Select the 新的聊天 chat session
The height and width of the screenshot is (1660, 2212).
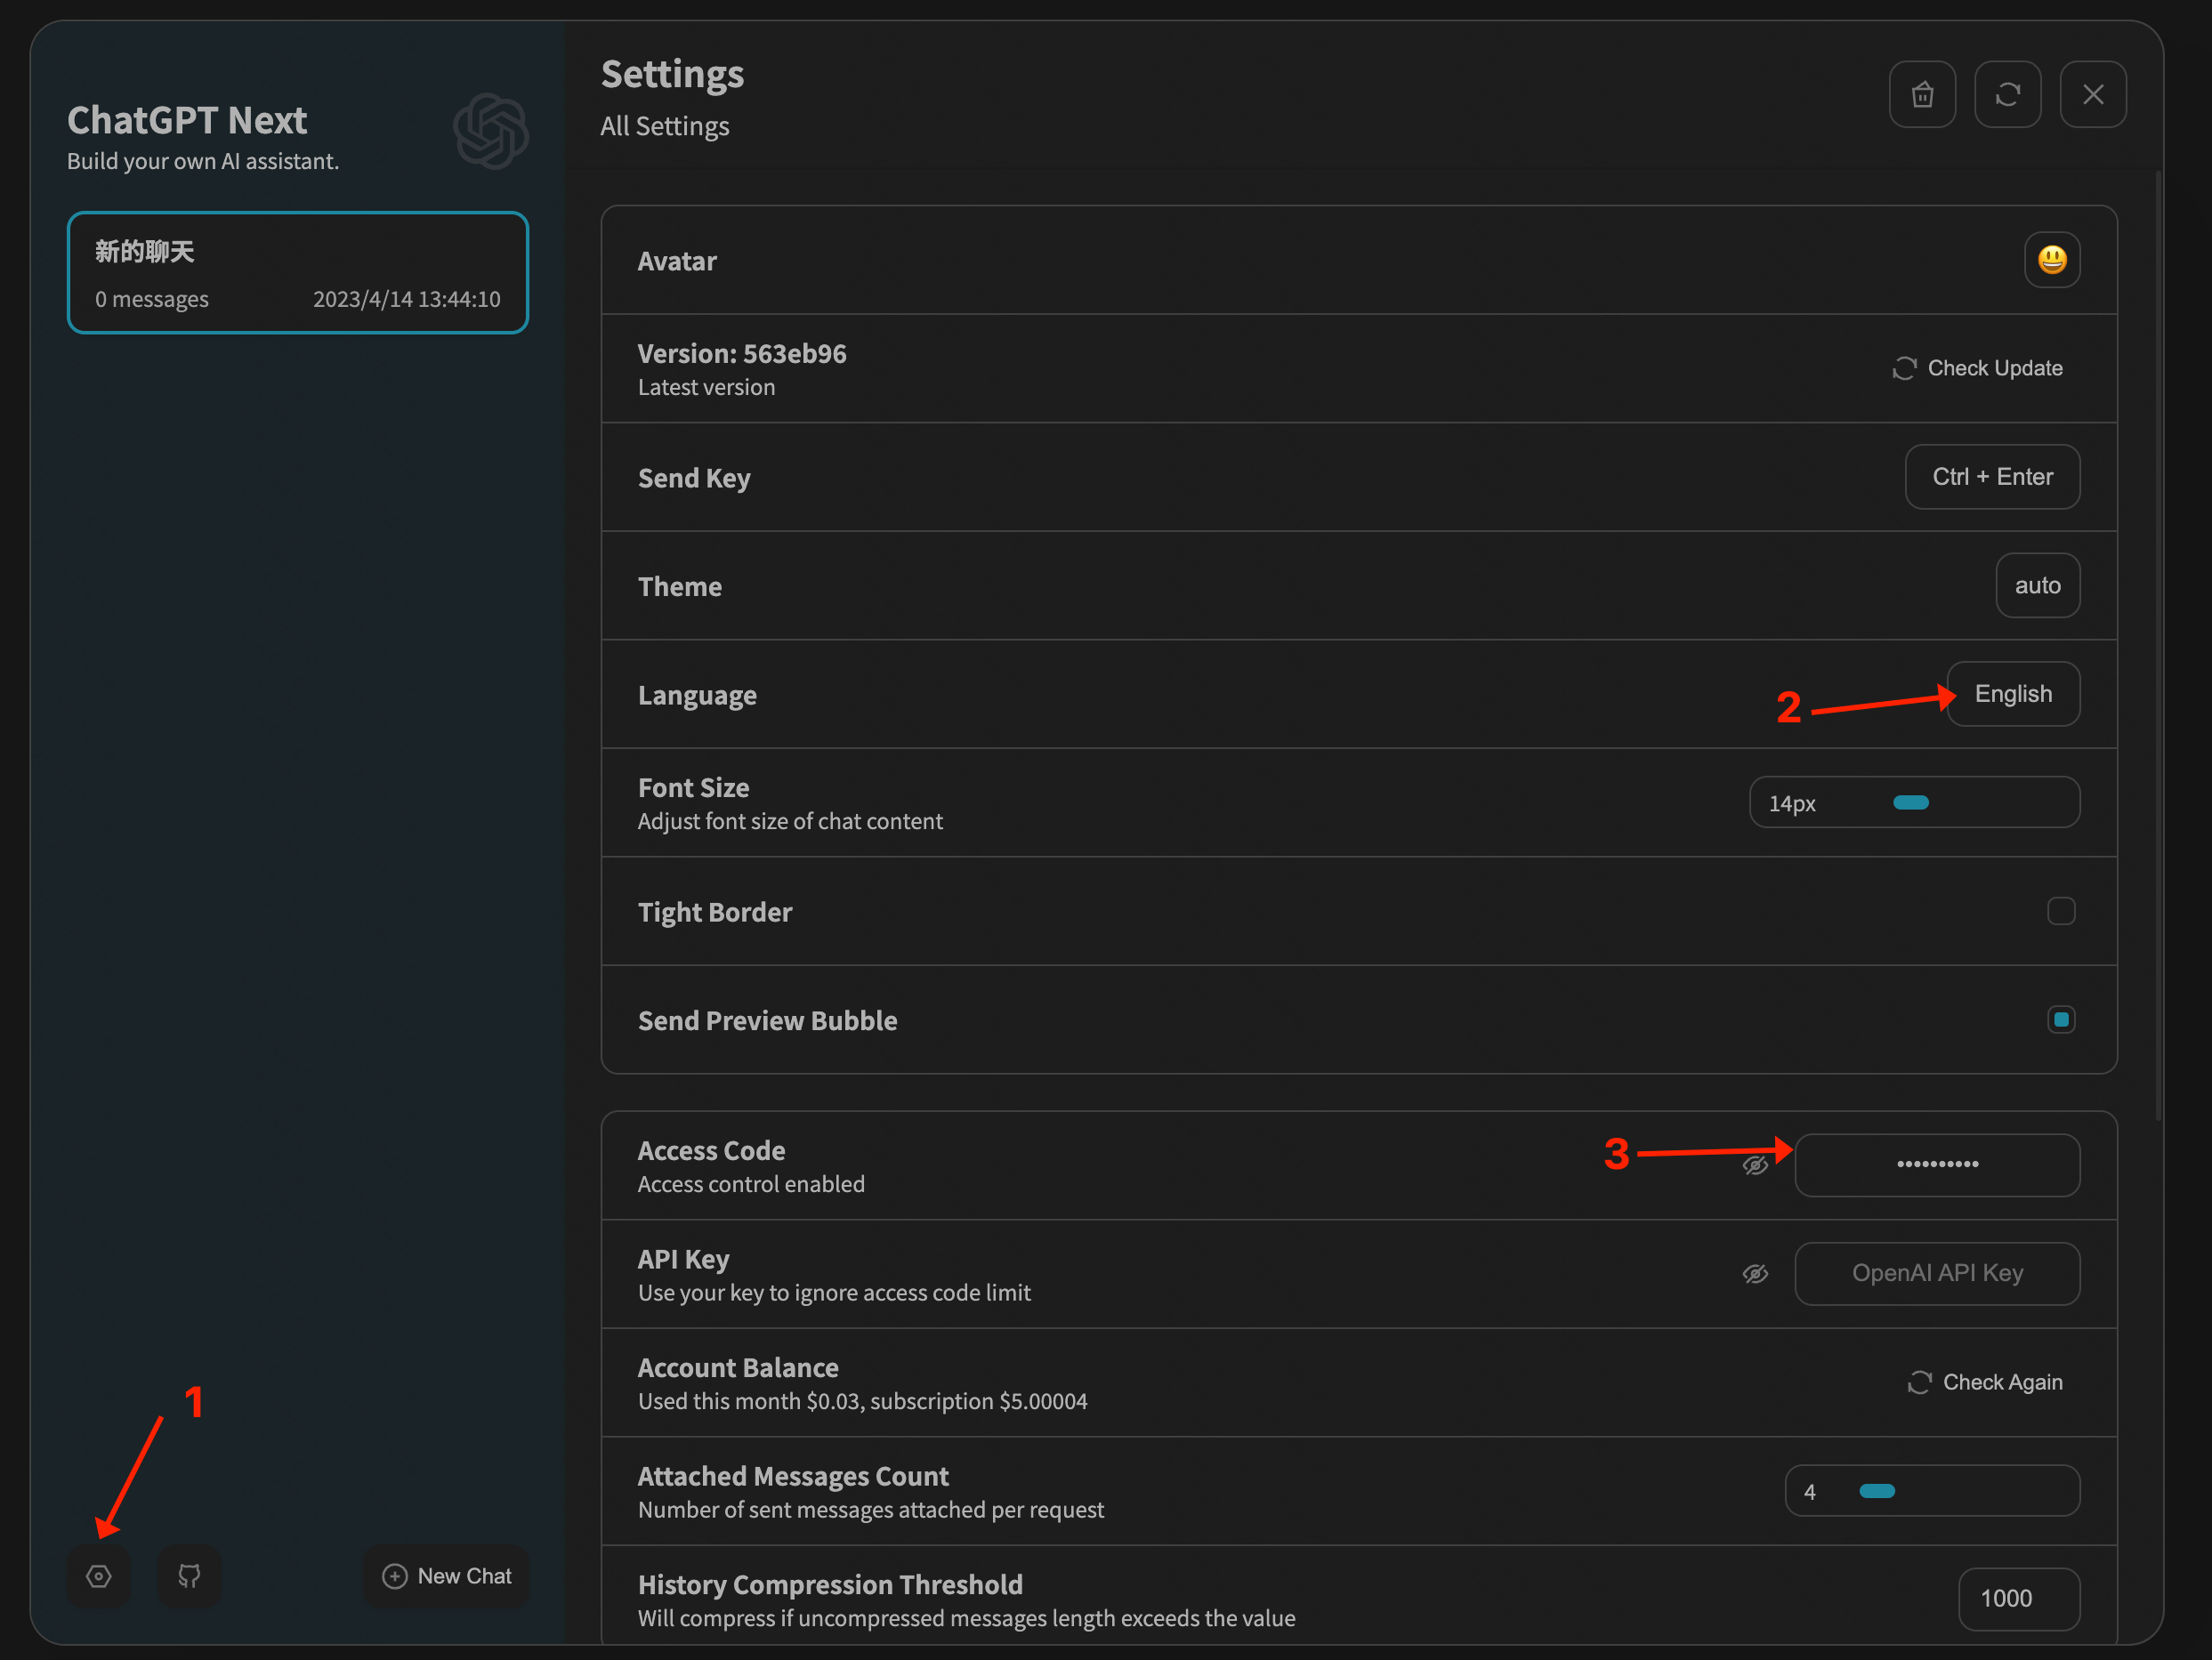297,272
